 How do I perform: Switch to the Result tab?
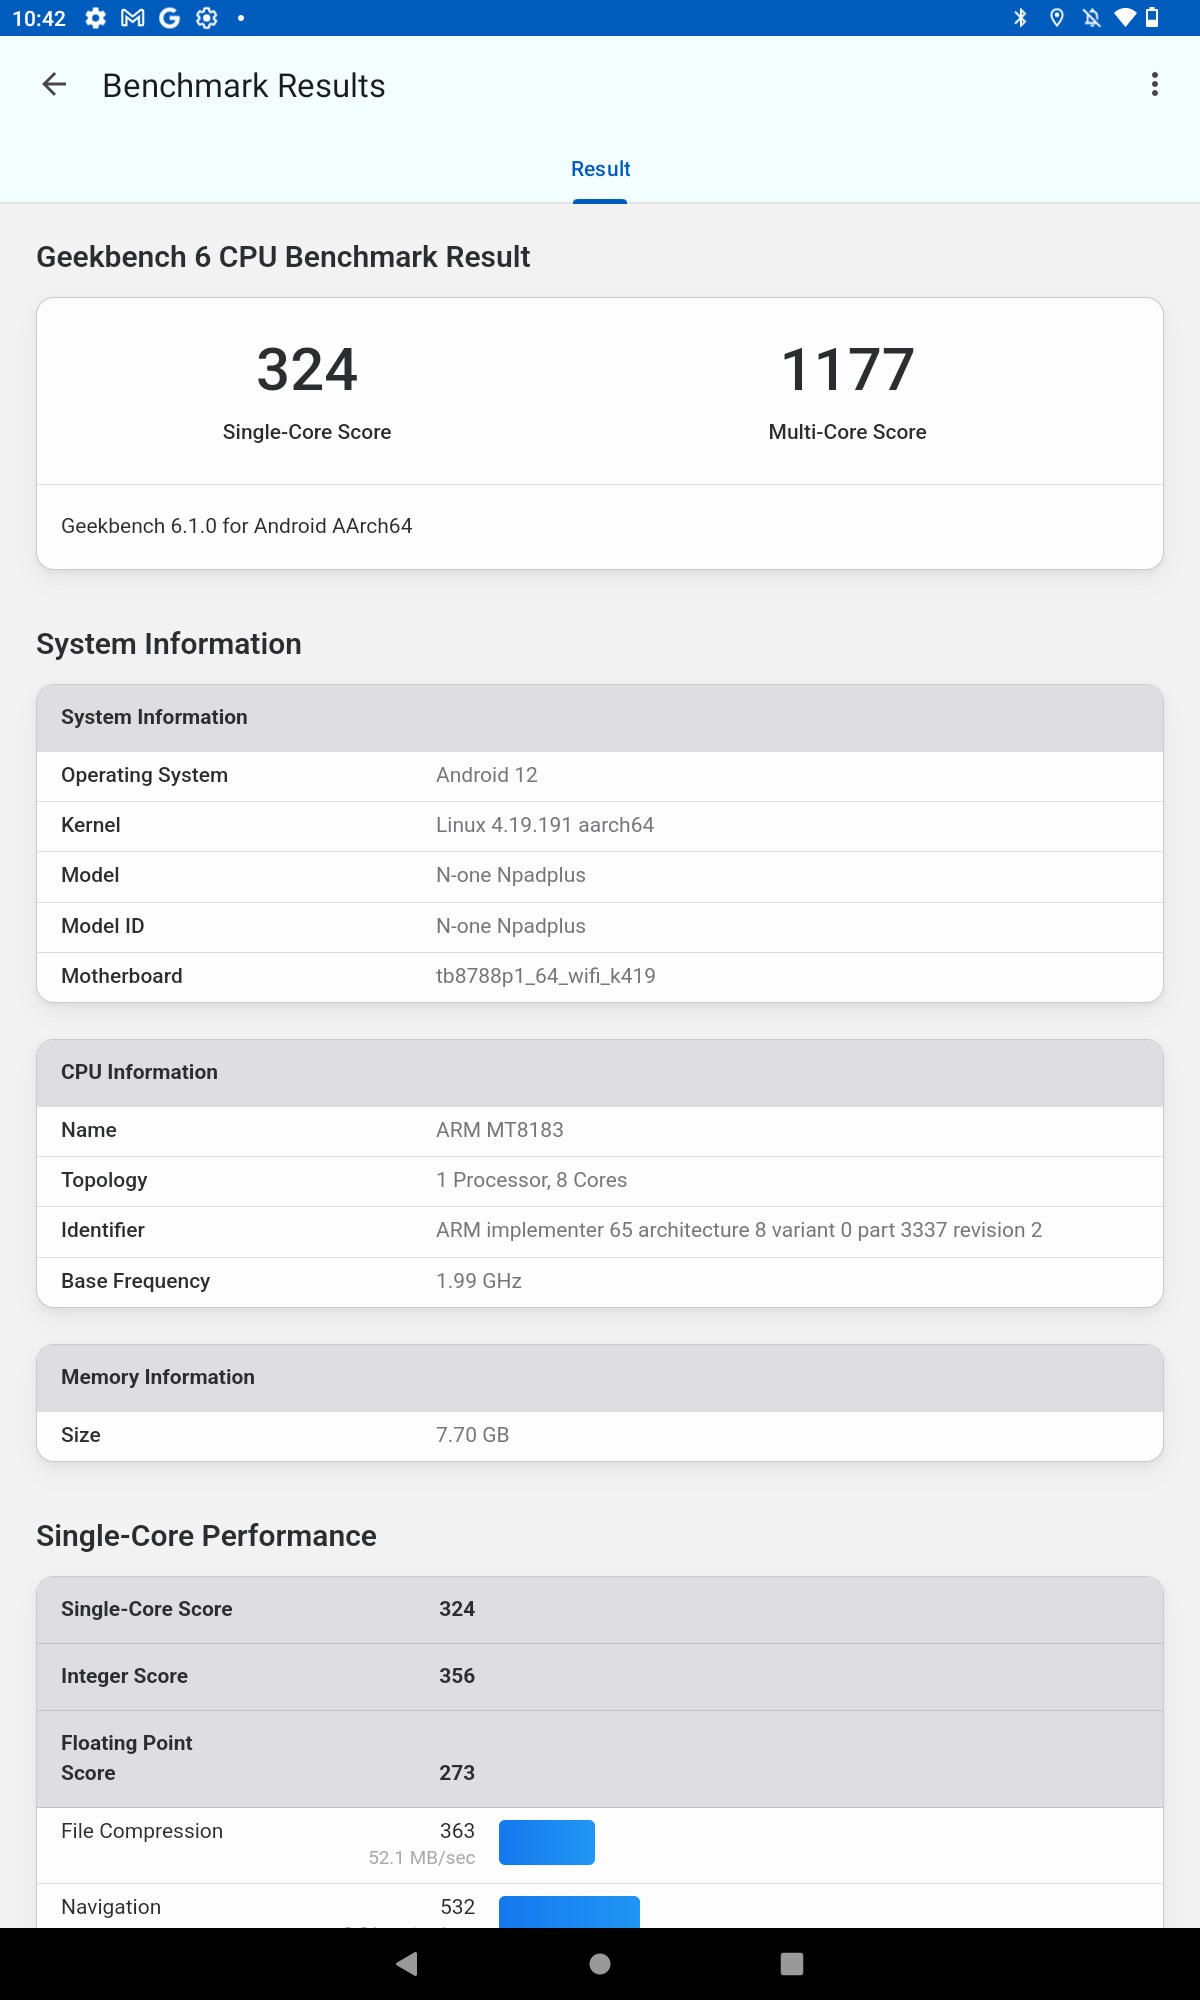point(600,169)
